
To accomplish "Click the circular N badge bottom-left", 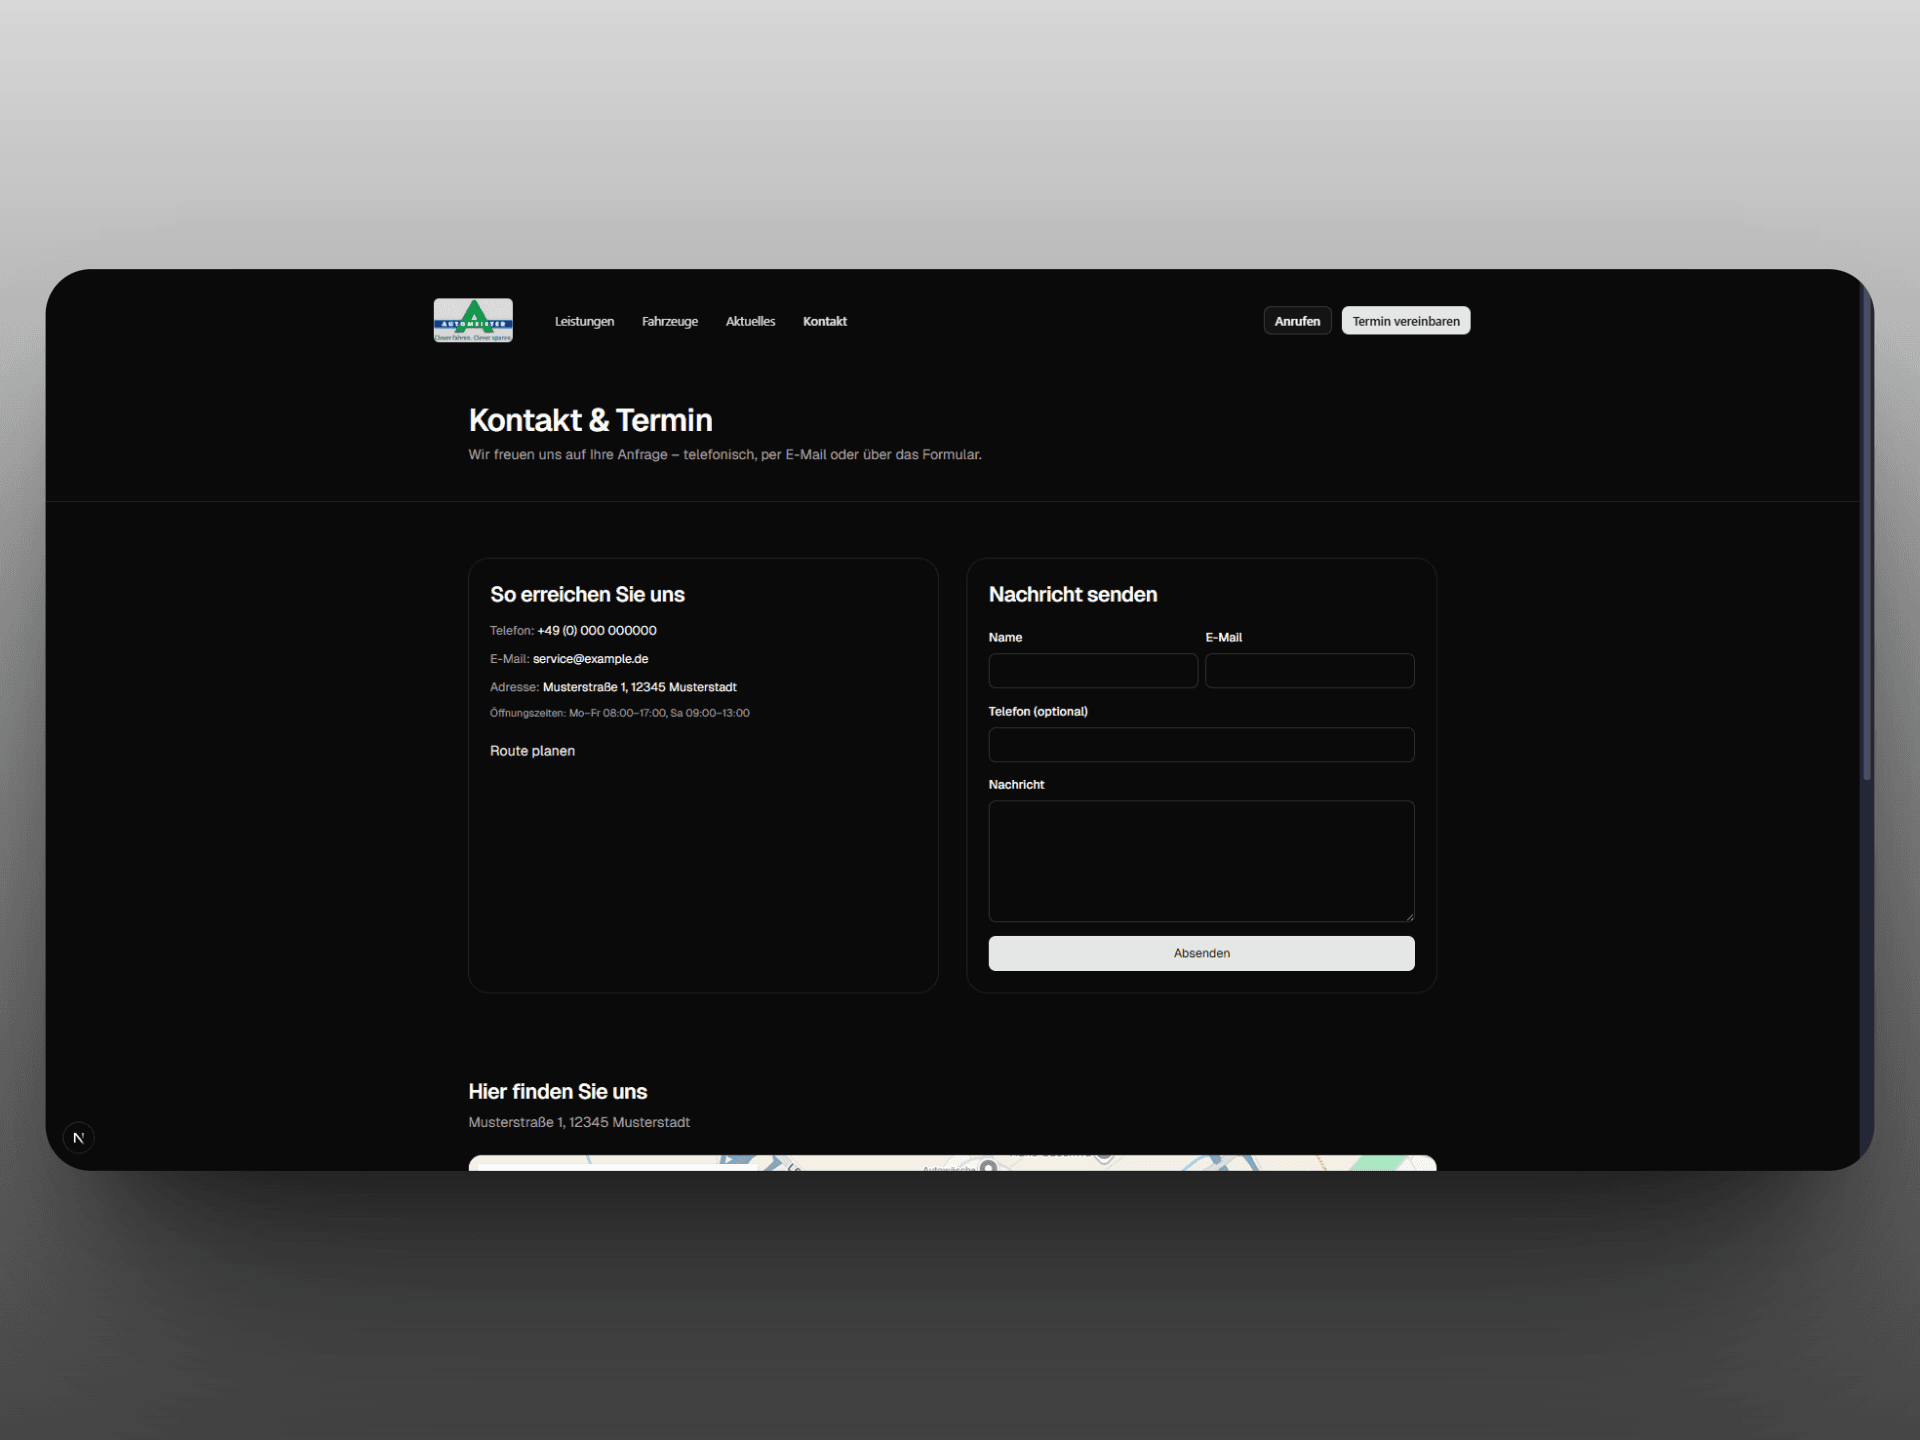I will click(79, 1137).
